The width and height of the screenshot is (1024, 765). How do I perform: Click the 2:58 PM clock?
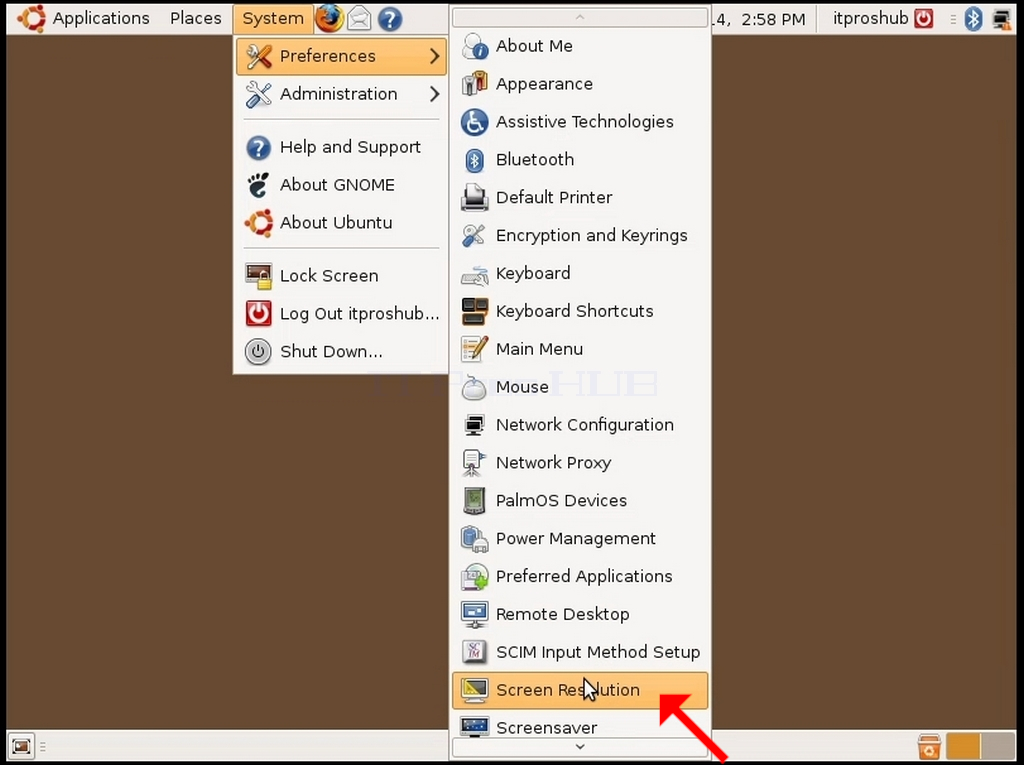pos(773,20)
